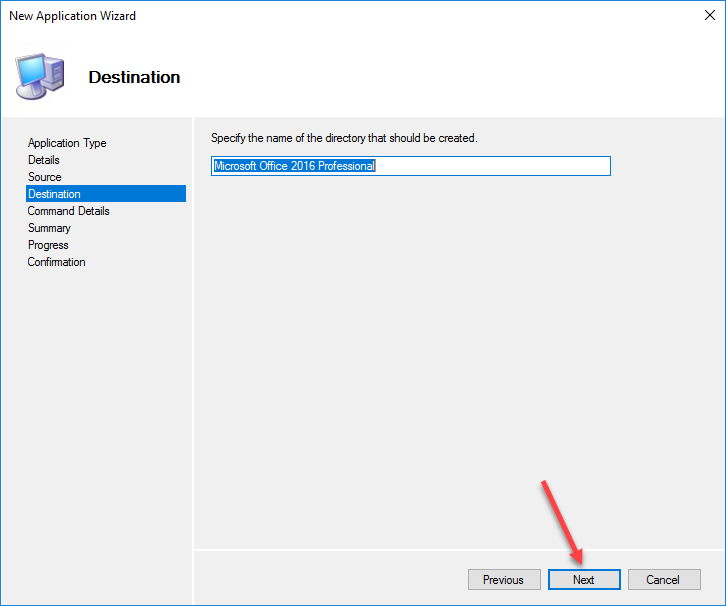This screenshot has width=726, height=606.
Task: Click the selected 'Microsoft Office 2016 Professional' text
Action: pyautogui.click(x=294, y=166)
